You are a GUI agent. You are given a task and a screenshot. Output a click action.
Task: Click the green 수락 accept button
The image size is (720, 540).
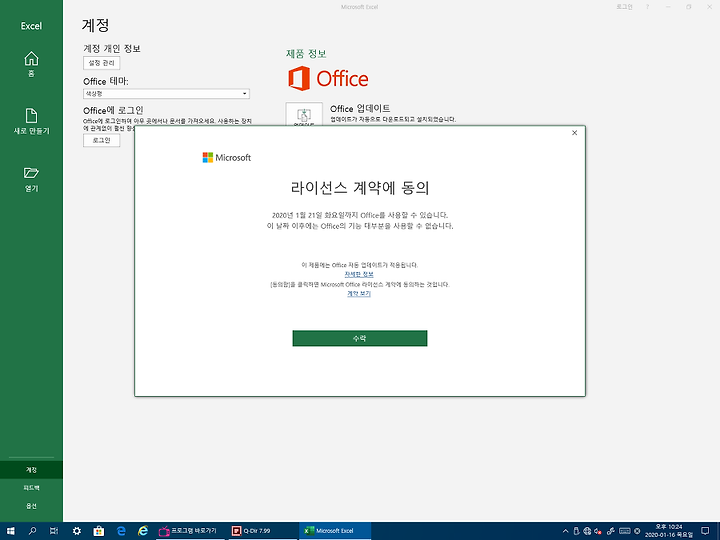click(x=360, y=338)
